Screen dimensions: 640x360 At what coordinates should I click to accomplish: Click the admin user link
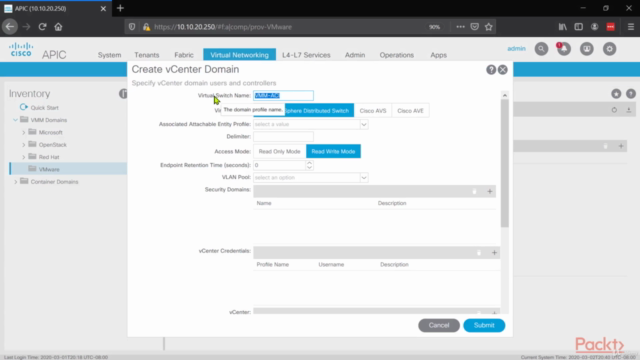click(x=516, y=49)
